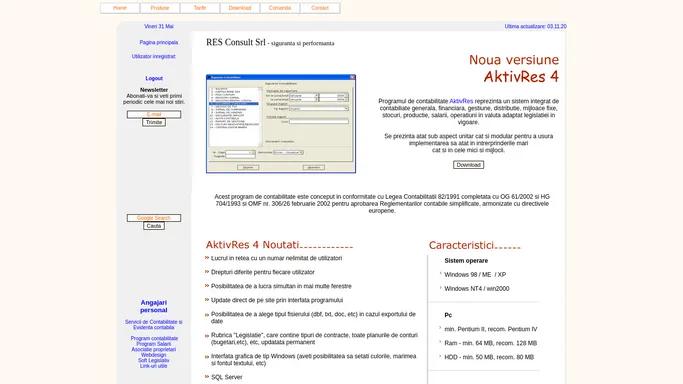683x384 pixels.
Task: Open the Contact menu tab
Action: coord(320,8)
